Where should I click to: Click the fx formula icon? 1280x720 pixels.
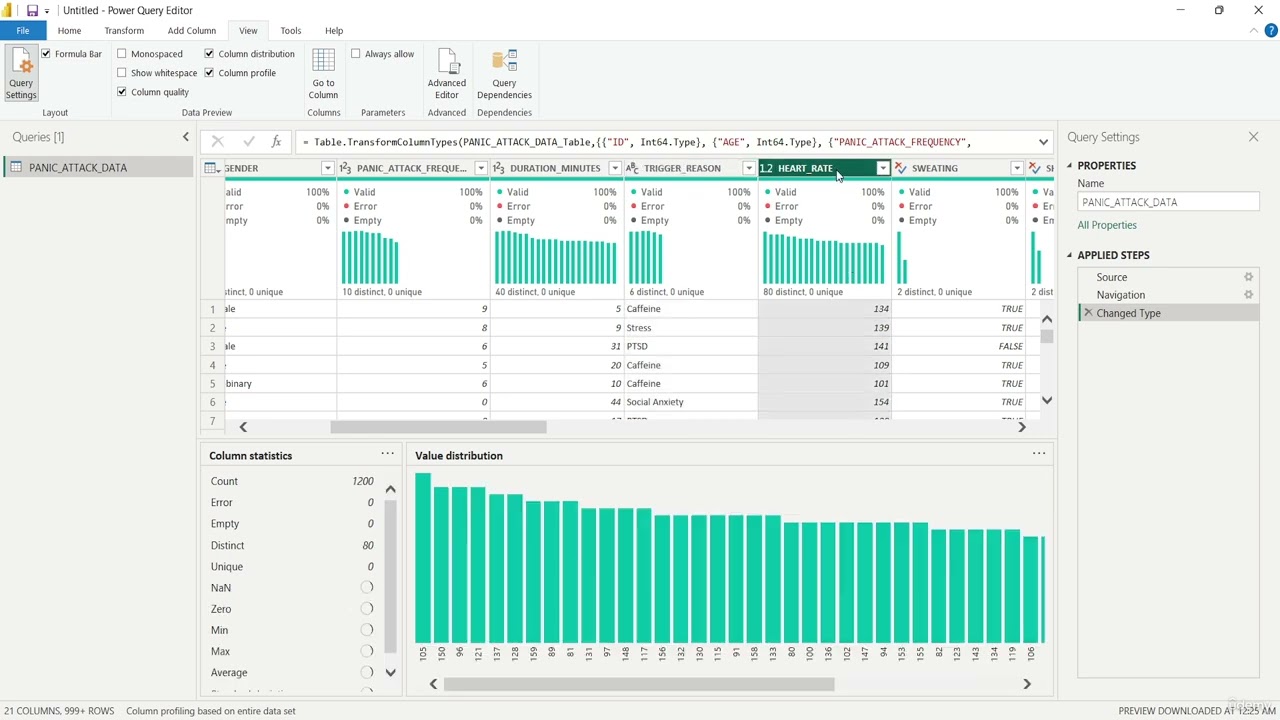click(277, 142)
